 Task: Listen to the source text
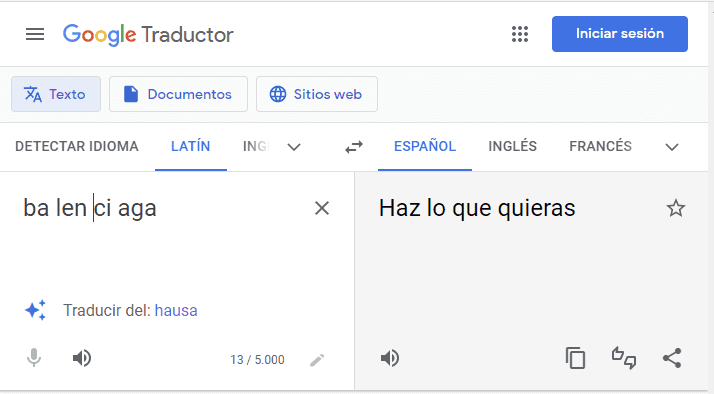[82, 358]
